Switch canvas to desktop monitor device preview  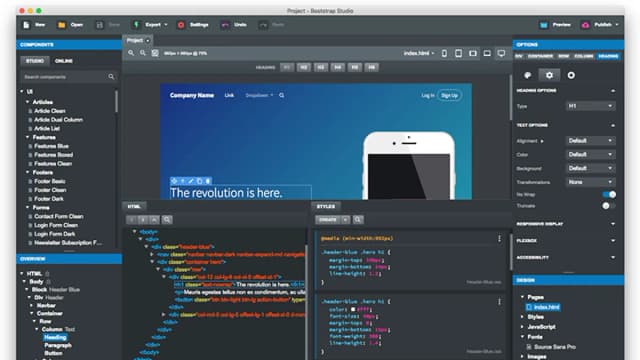[501, 53]
